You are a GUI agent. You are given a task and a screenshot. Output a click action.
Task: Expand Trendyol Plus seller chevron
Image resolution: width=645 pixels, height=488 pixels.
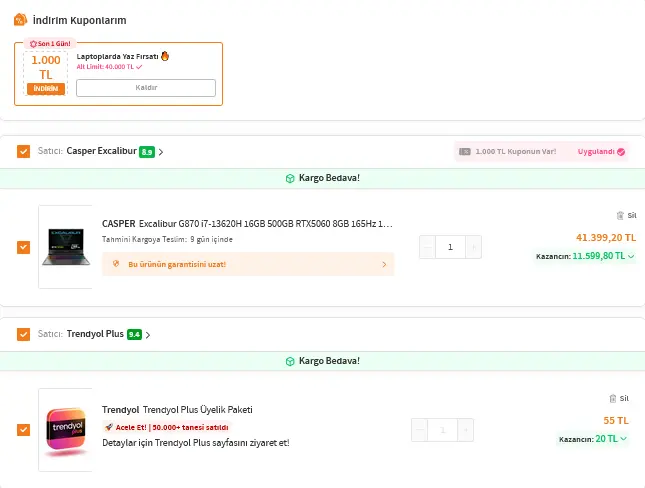click(148, 335)
